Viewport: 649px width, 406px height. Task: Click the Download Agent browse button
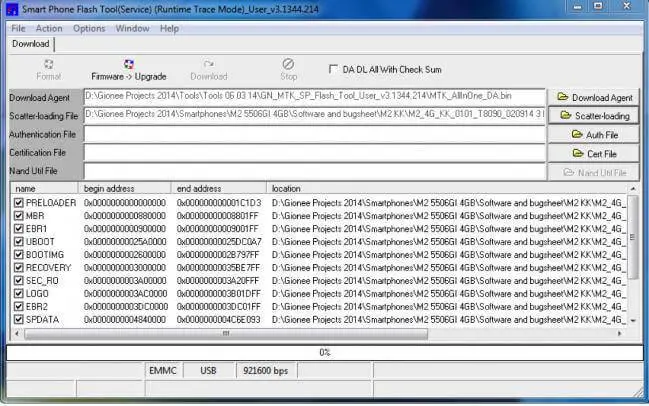pos(594,98)
